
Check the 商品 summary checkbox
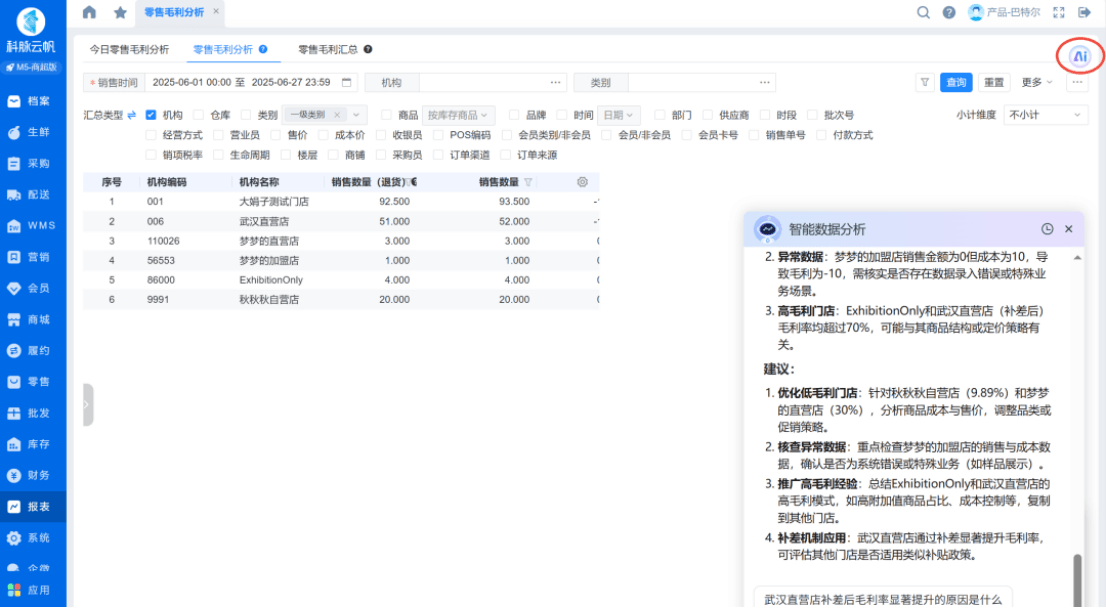coord(386,115)
